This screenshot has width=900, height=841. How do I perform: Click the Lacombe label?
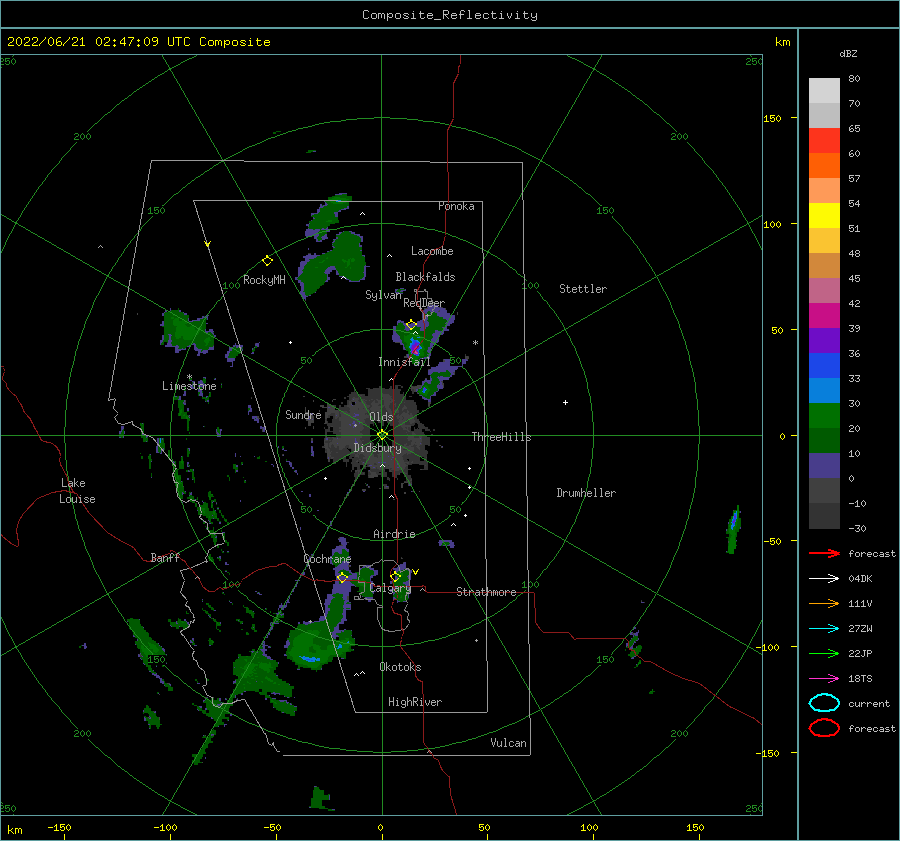[432, 251]
